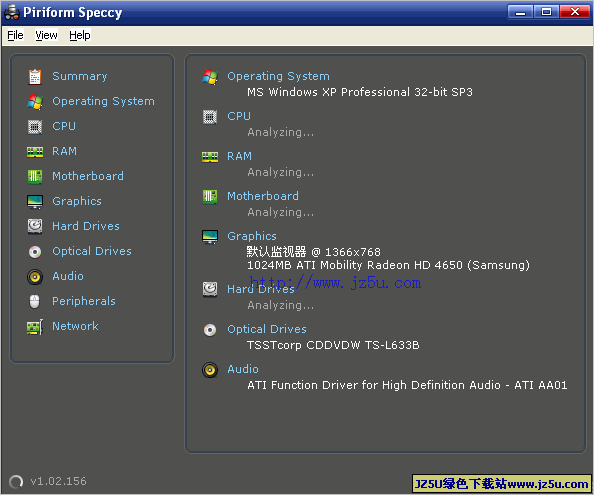Click the RAM memory stick sidebar icon

point(35,151)
